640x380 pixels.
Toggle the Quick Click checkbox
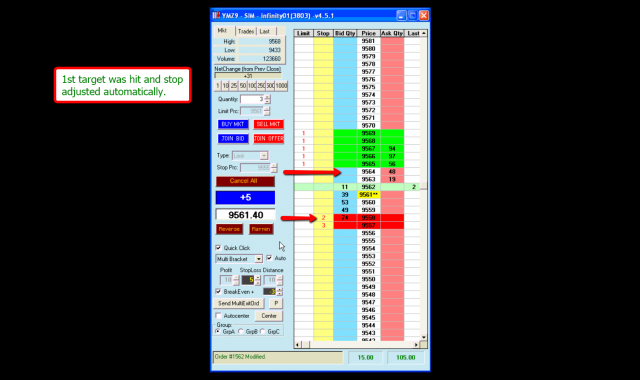coord(218,248)
